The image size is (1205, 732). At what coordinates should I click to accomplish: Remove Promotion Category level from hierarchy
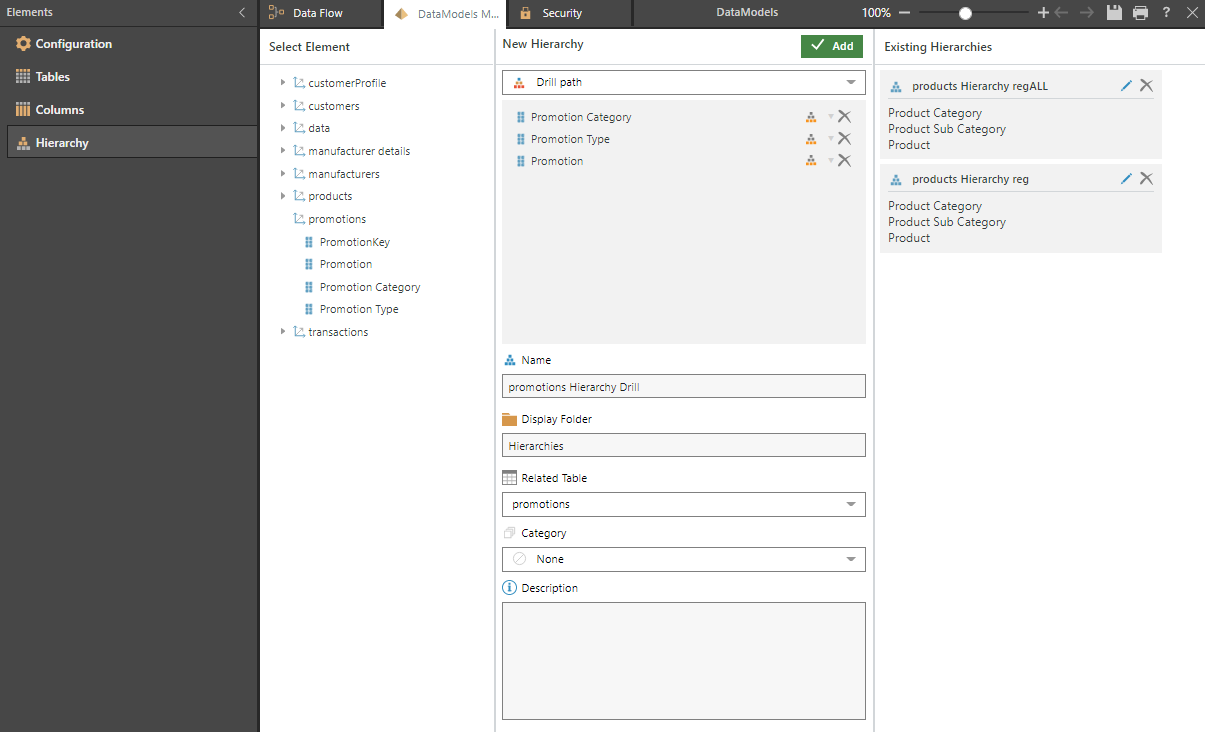click(x=844, y=117)
